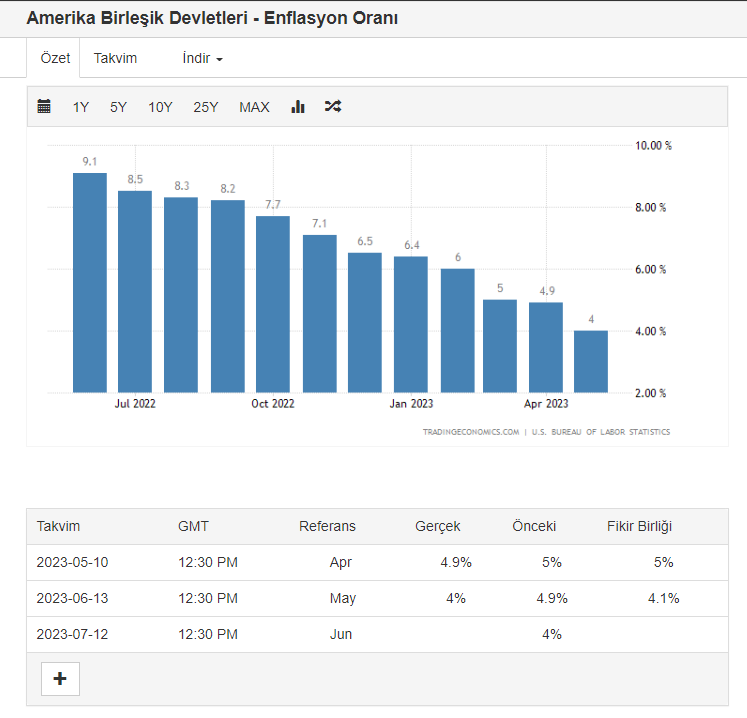Click the 2023-05-10 calendar row
The image size is (747, 718).
(x=72, y=562)
